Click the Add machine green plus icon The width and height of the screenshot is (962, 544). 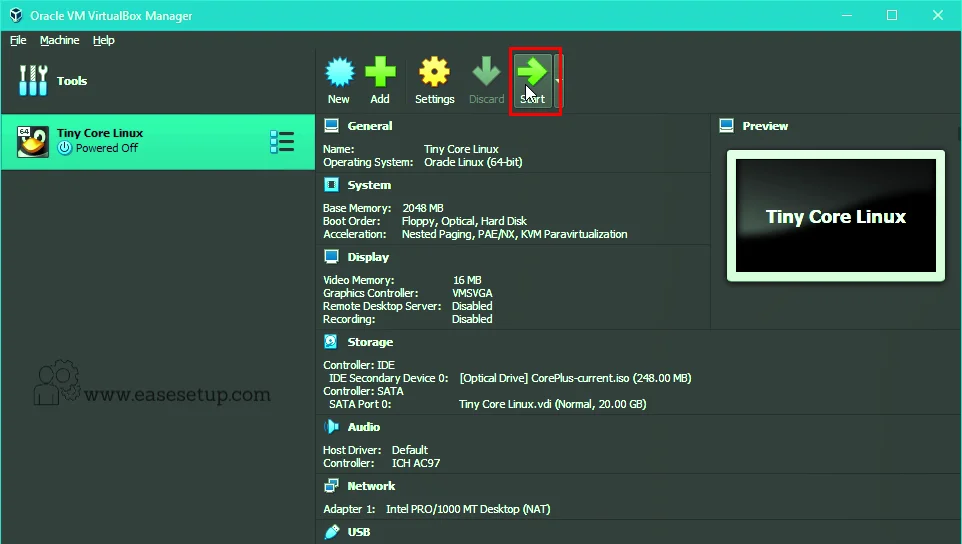click(x=380, y=72)
